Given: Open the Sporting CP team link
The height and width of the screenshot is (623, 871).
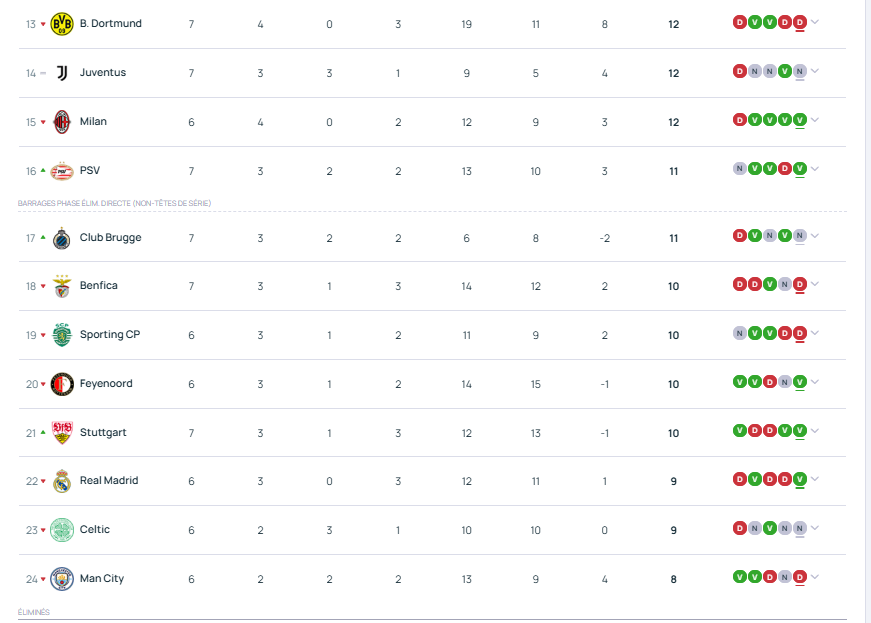Looking at the screenshot, I should pyautogui.click(x=109, y=335).
